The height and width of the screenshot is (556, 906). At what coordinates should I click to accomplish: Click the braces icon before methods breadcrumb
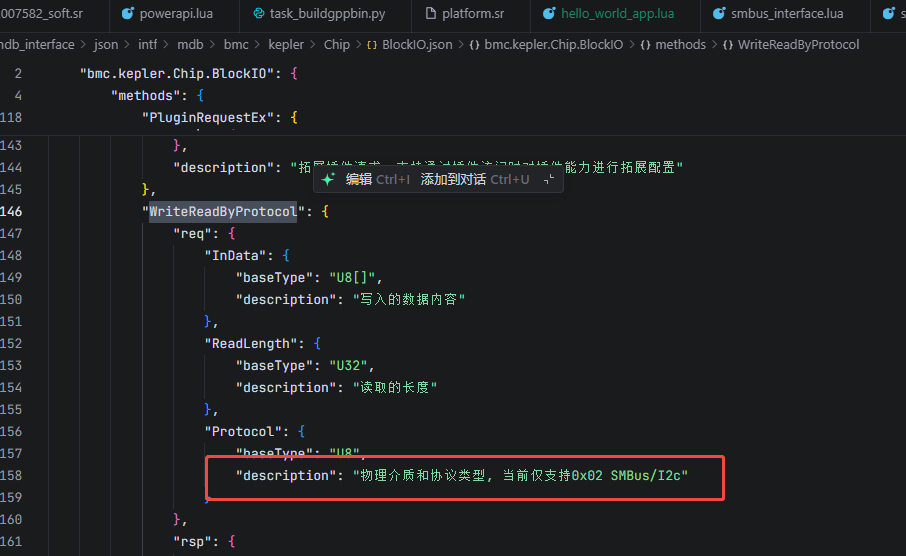pyautogui.click(x=645, y=45)
